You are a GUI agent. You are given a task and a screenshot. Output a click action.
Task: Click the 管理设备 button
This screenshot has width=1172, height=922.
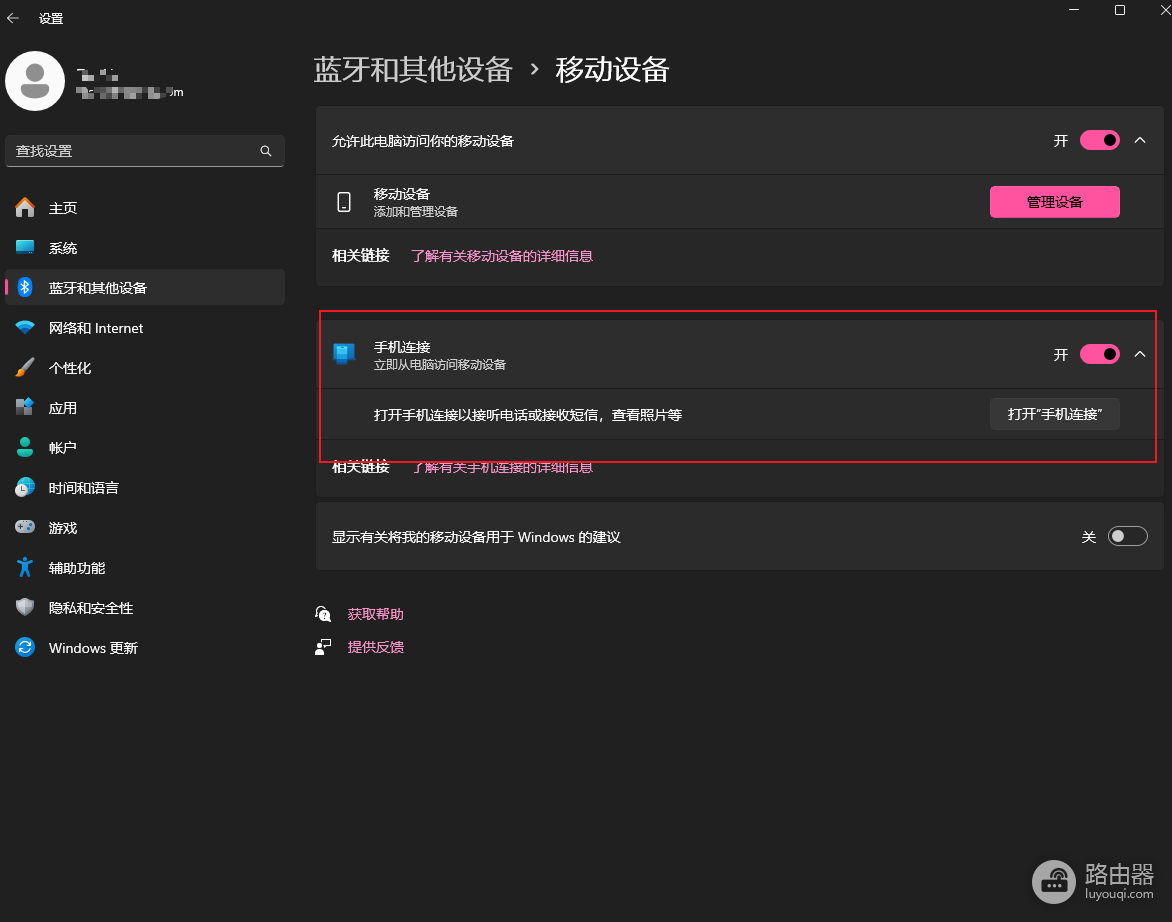pos(1055,202)
